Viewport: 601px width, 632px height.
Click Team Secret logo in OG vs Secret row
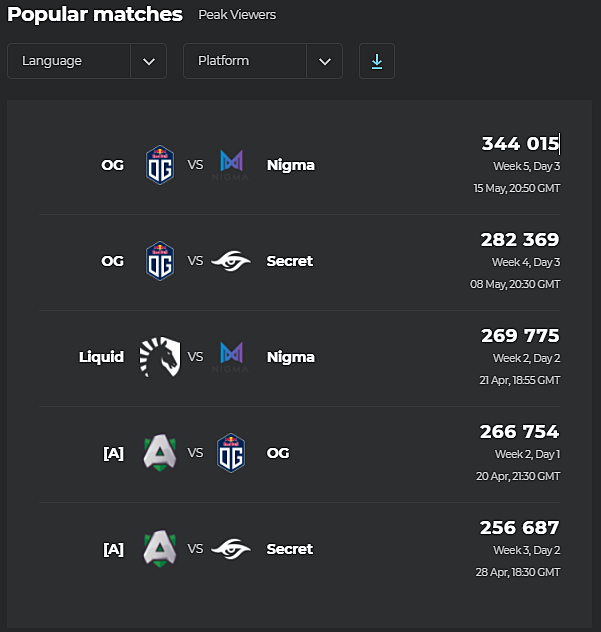pyautogui.click(x=232, y=261)
